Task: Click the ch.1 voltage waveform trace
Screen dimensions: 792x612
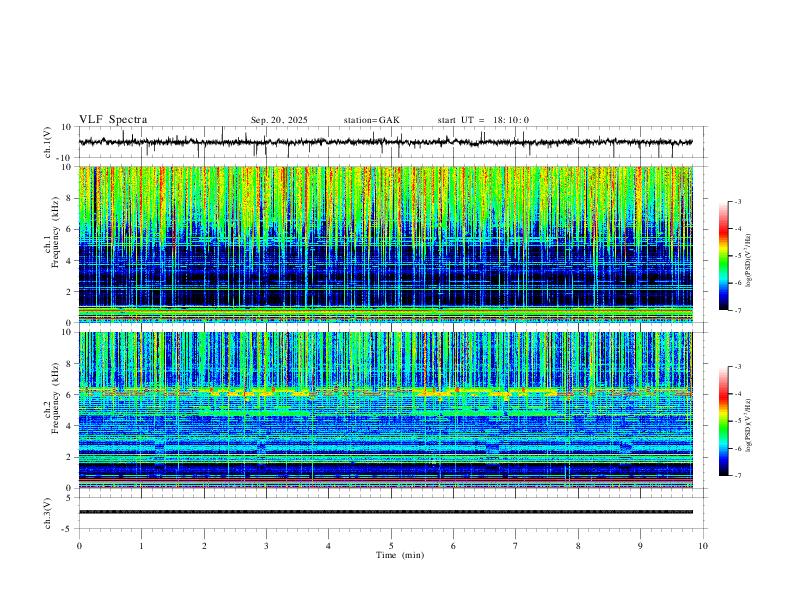Action: click(386, 142)
